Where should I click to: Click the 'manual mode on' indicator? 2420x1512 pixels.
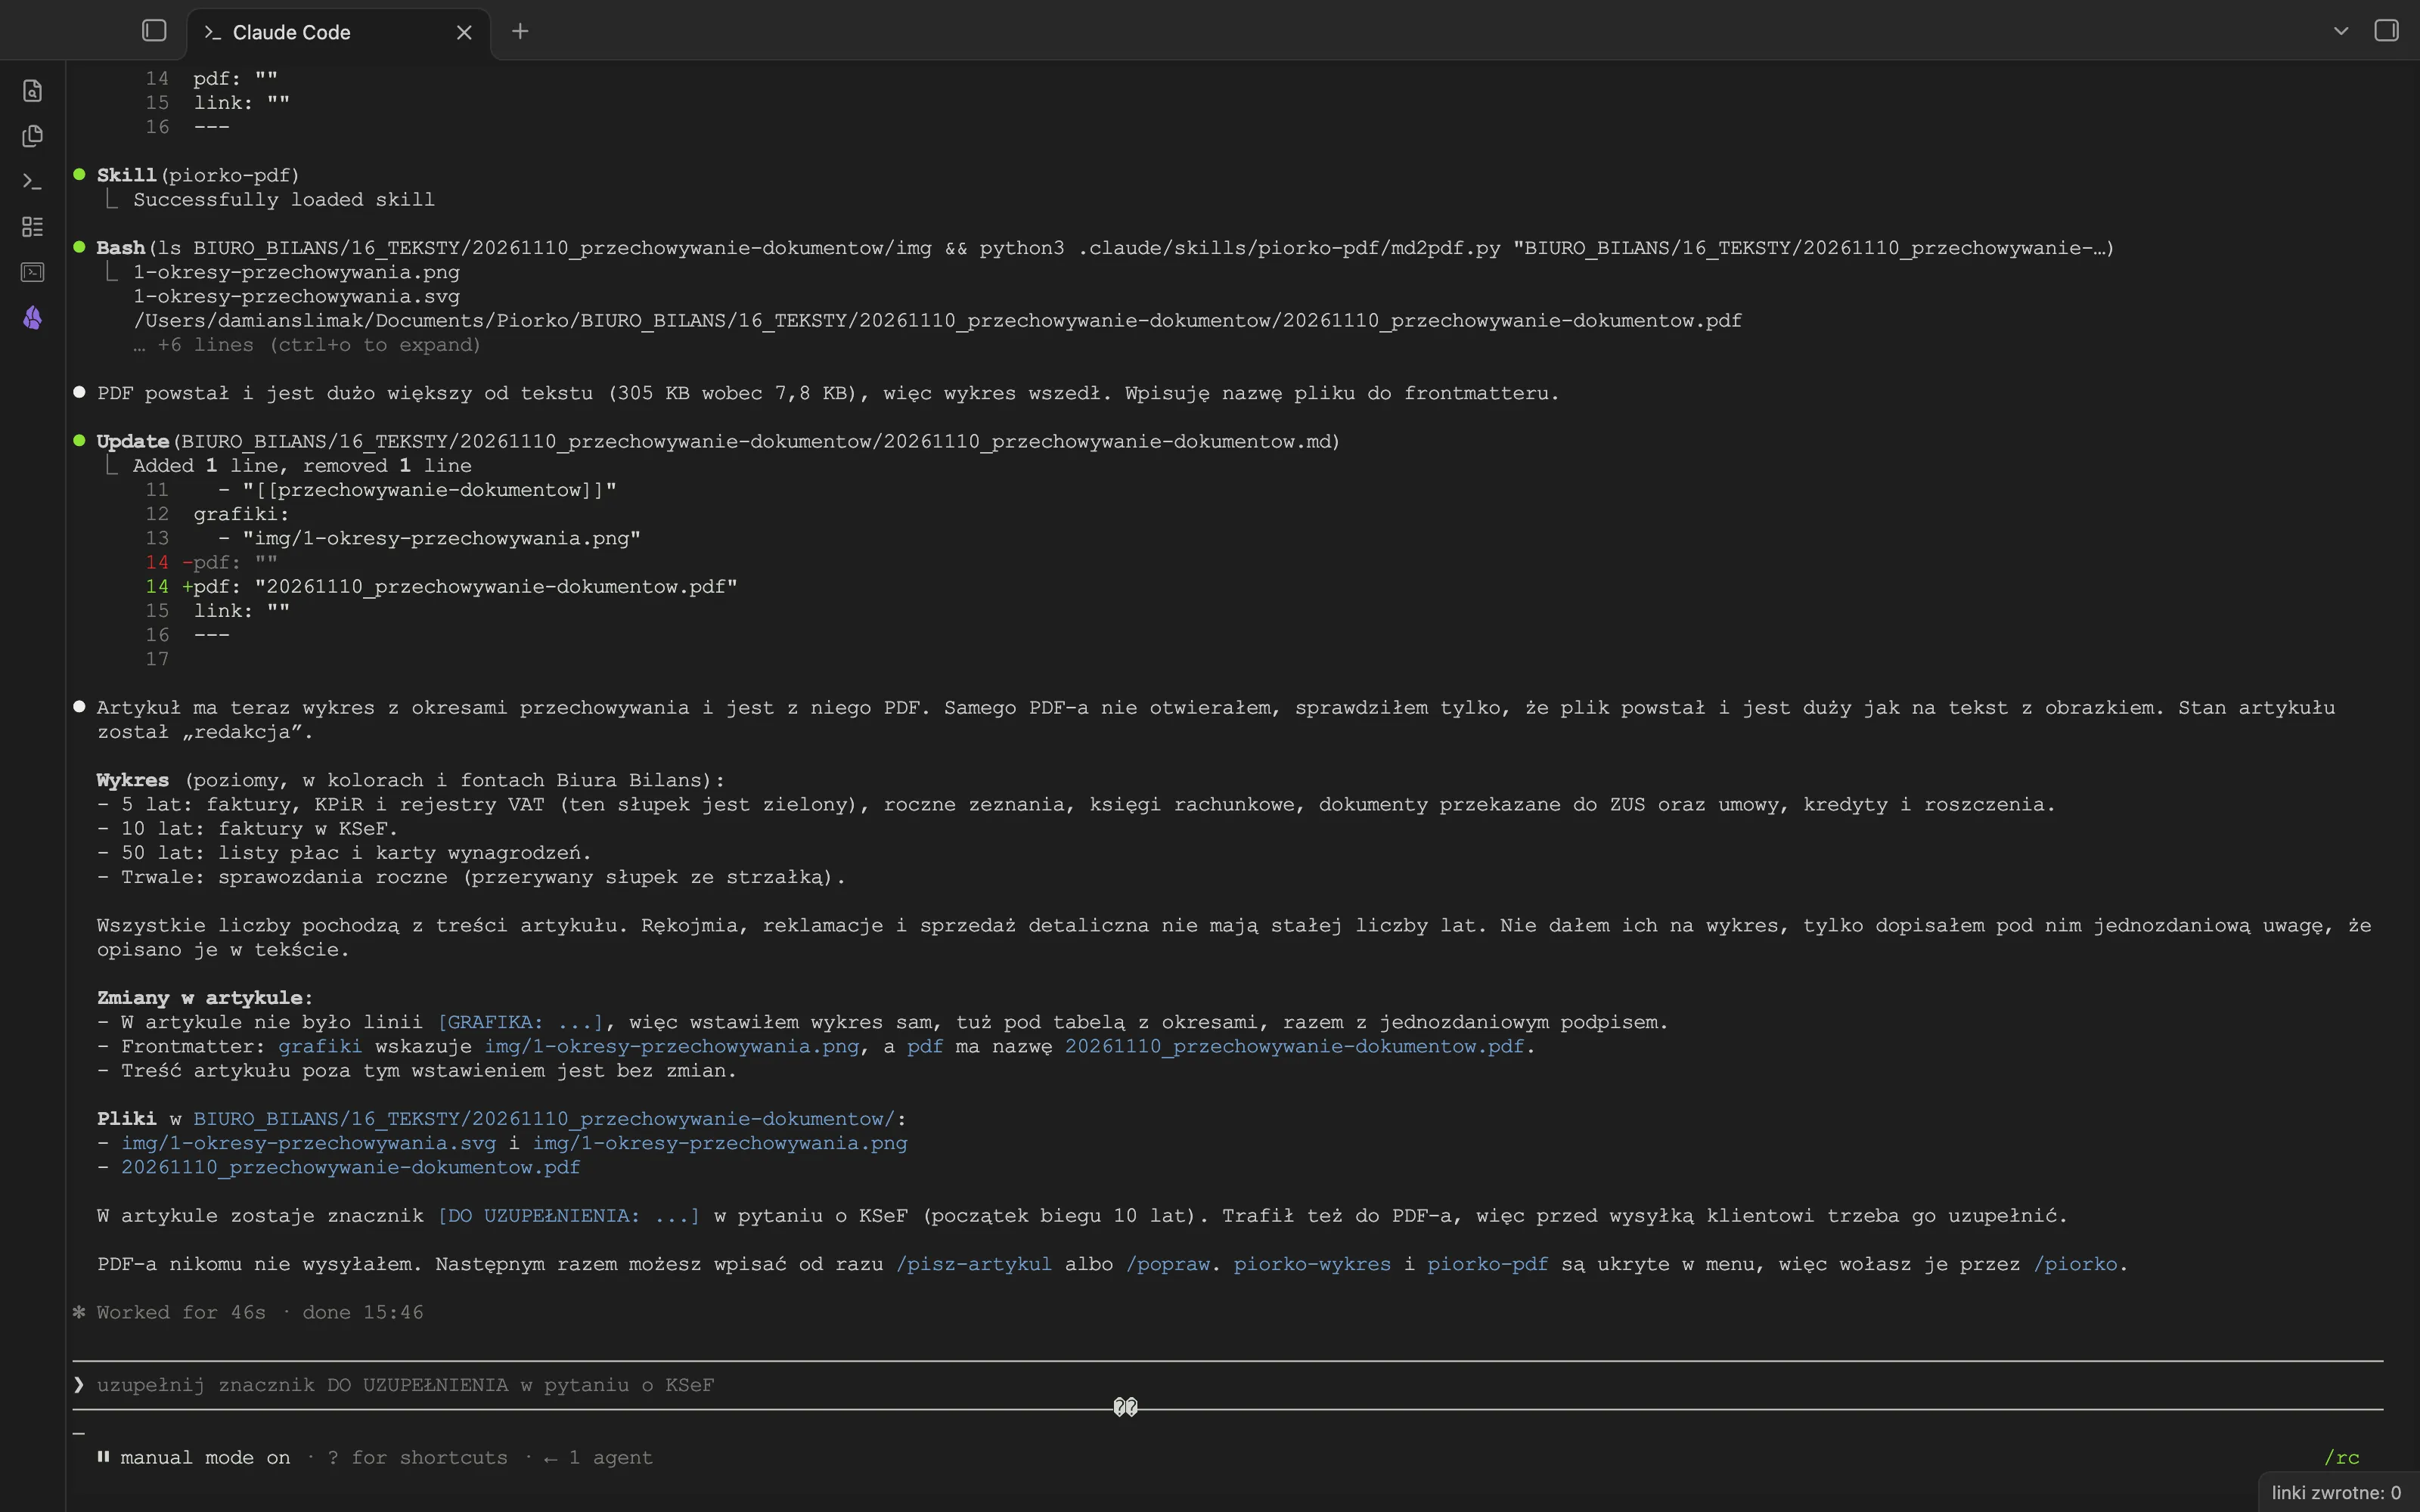pos(194,1458)
